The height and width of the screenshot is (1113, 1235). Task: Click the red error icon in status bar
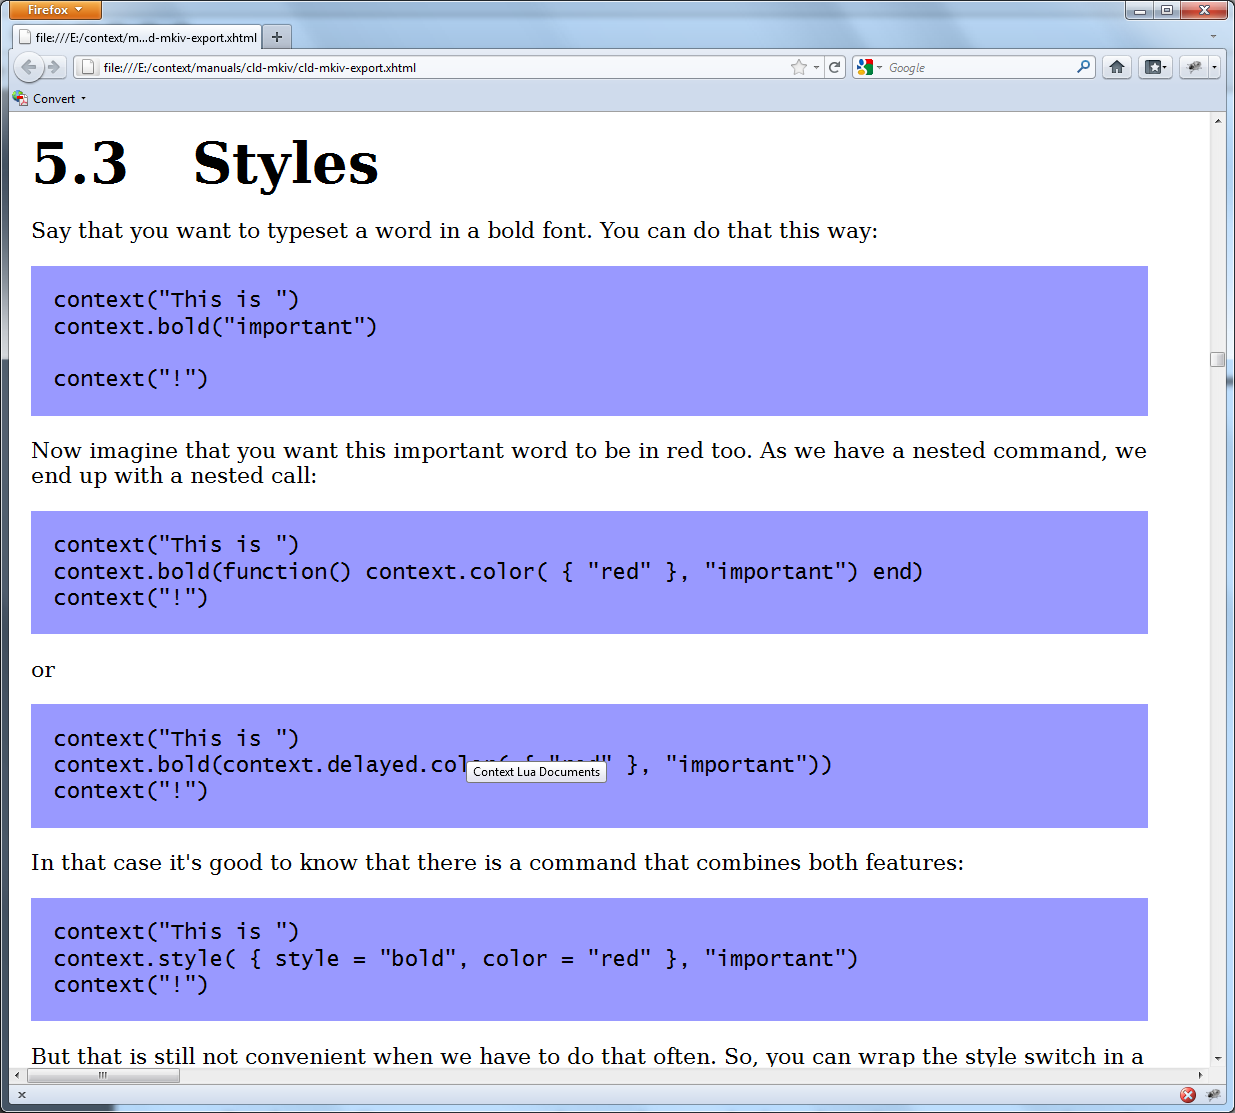(x=1188, y=1095)
